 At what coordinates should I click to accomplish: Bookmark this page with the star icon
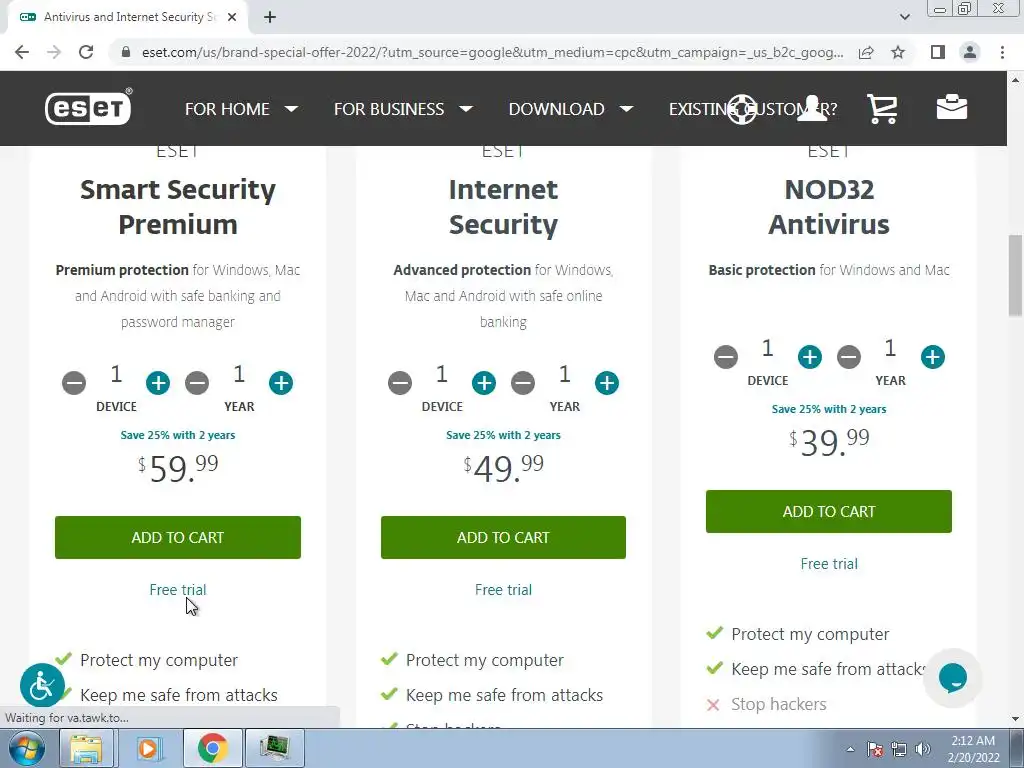(x=898, y=52)
